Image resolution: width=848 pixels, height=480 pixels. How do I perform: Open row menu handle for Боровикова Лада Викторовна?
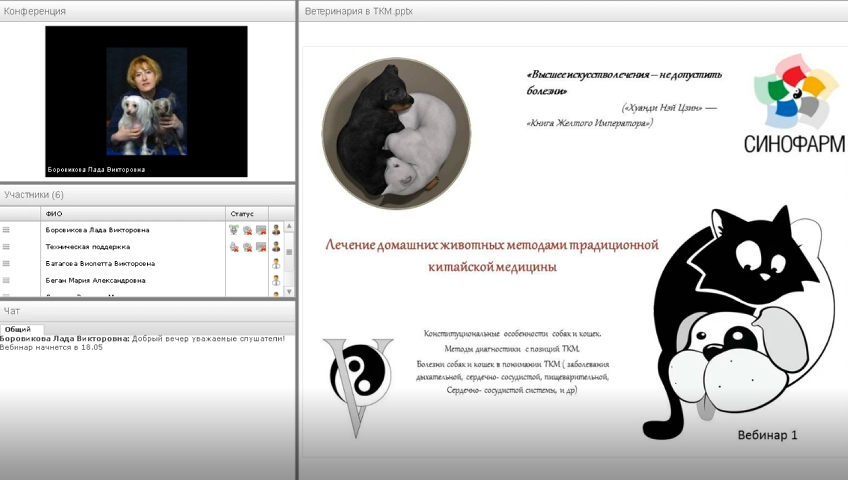(x=6, y=230)
